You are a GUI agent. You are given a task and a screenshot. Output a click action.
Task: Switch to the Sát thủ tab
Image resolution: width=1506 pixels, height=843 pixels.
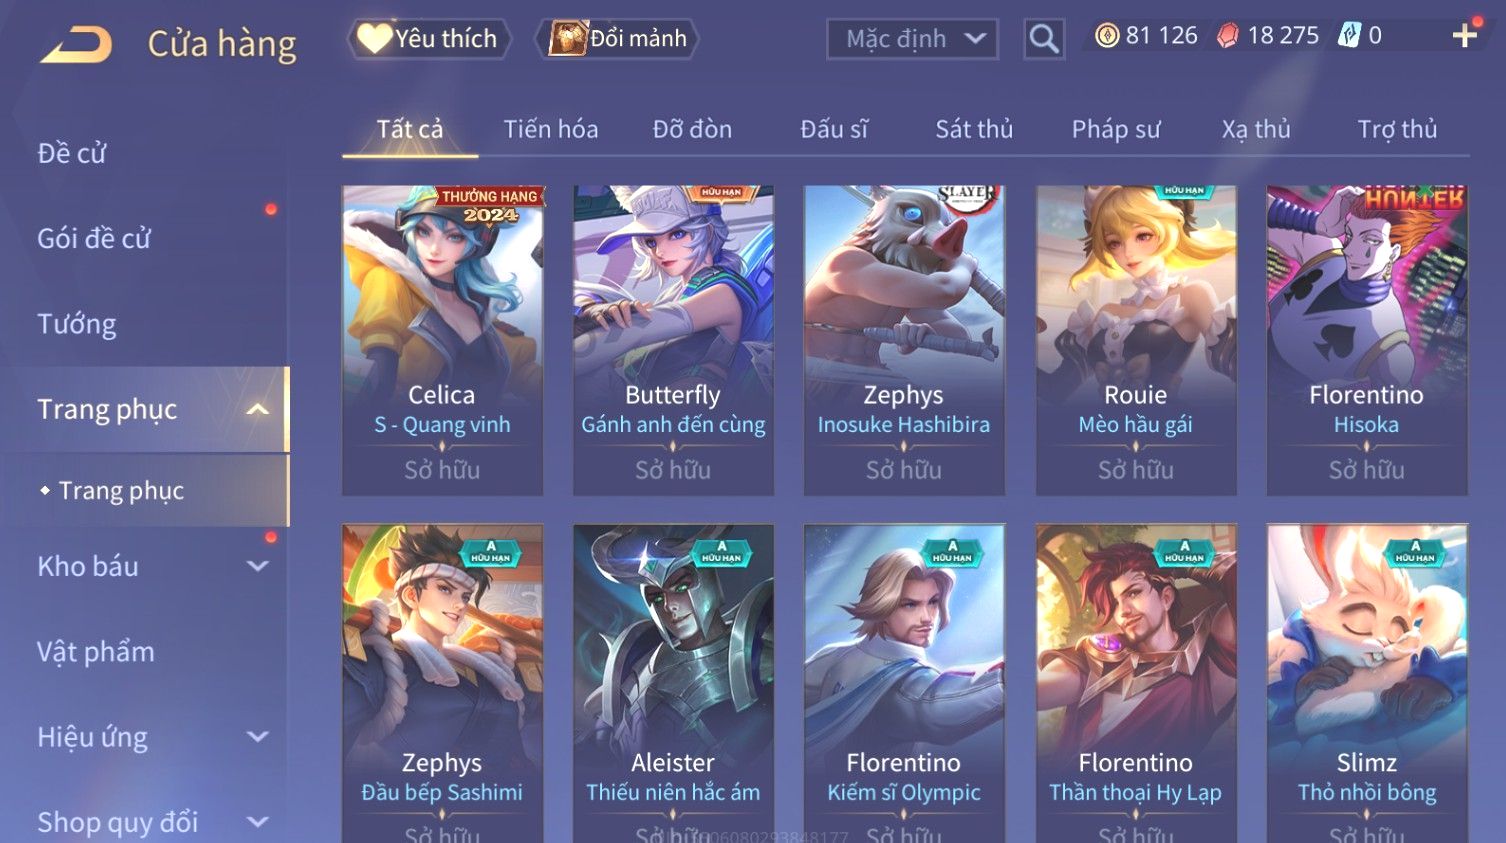[974, 129]
